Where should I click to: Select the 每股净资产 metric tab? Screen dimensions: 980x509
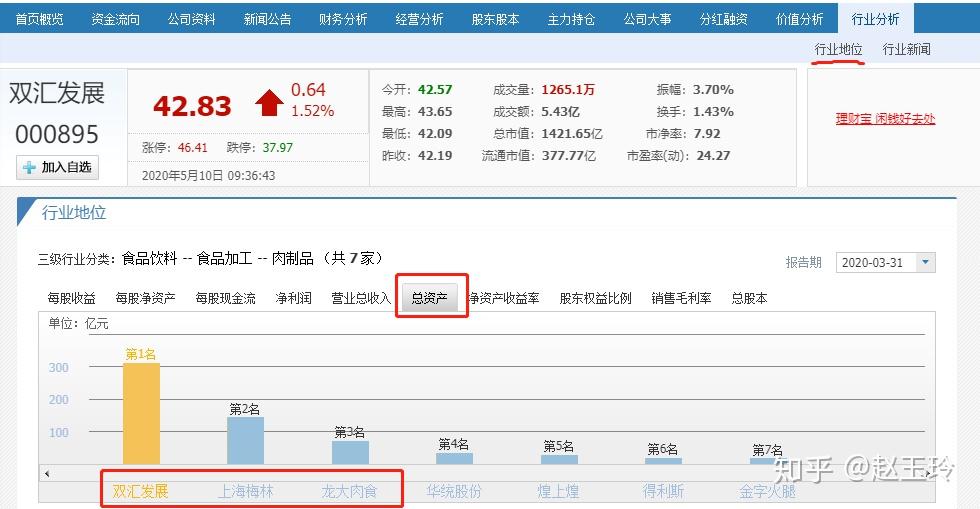click(x=146, y=298)
